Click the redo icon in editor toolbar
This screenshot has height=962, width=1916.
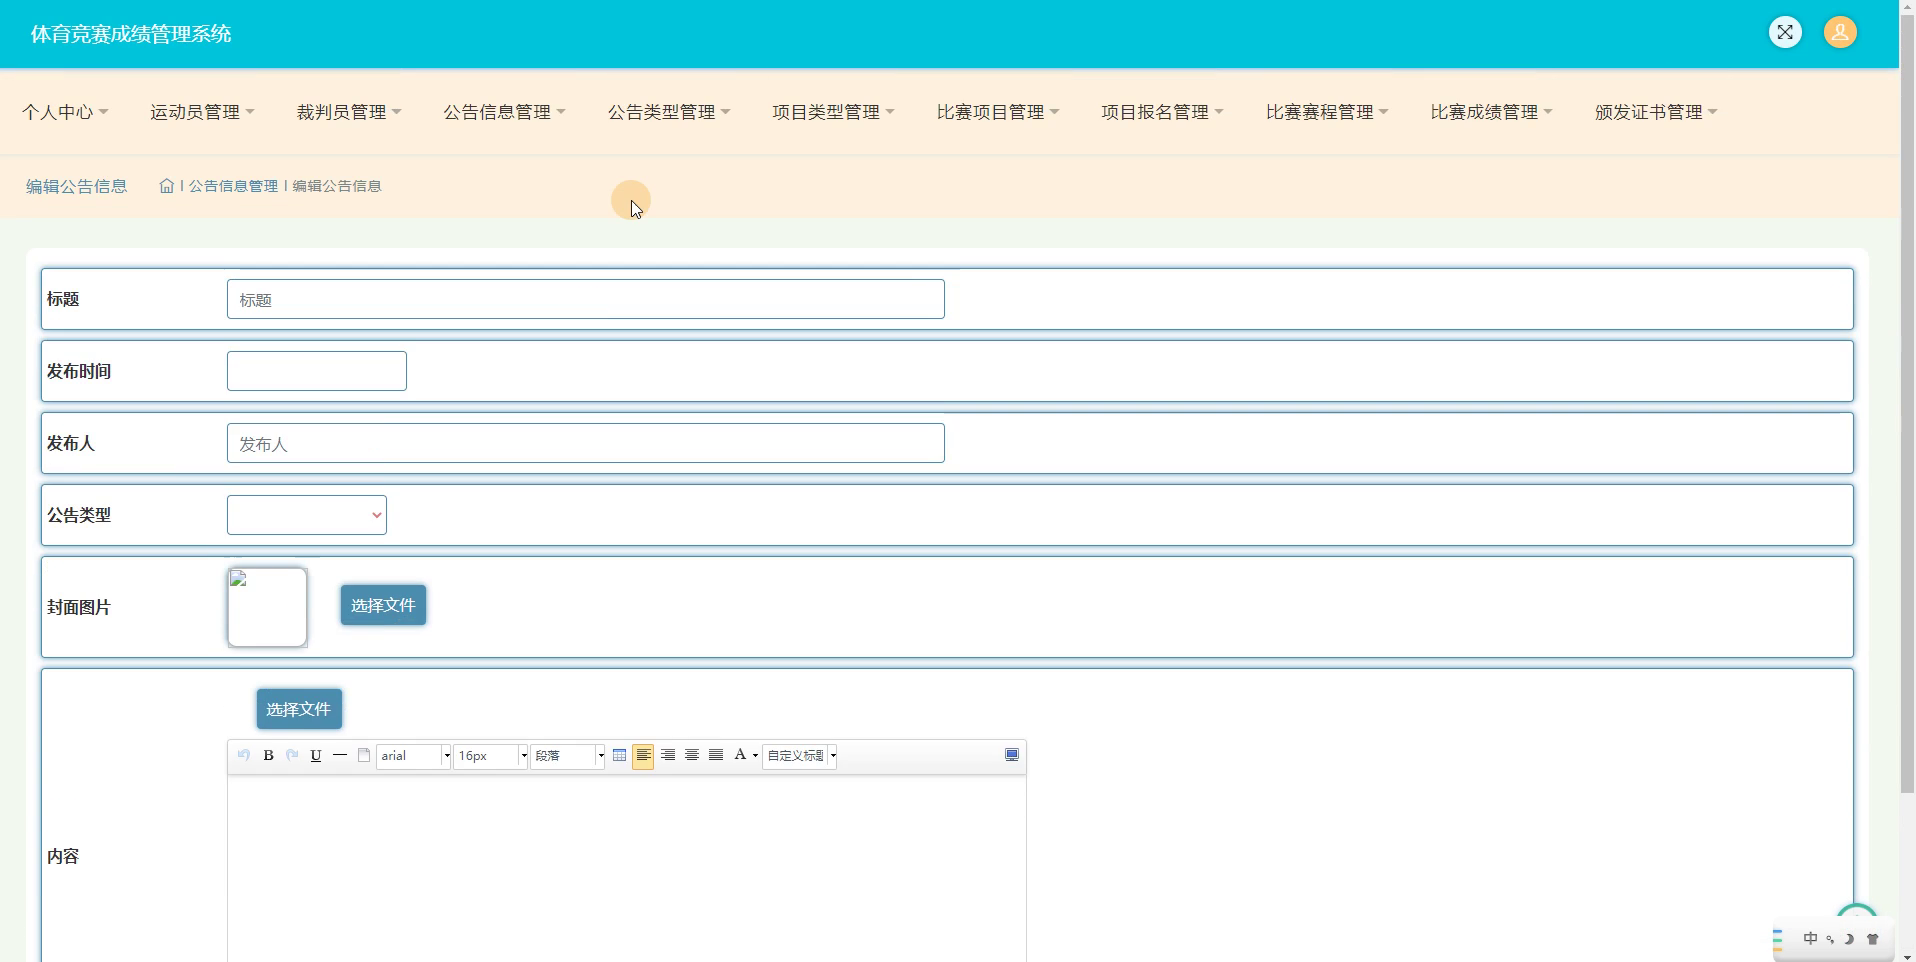coord(292,755)
